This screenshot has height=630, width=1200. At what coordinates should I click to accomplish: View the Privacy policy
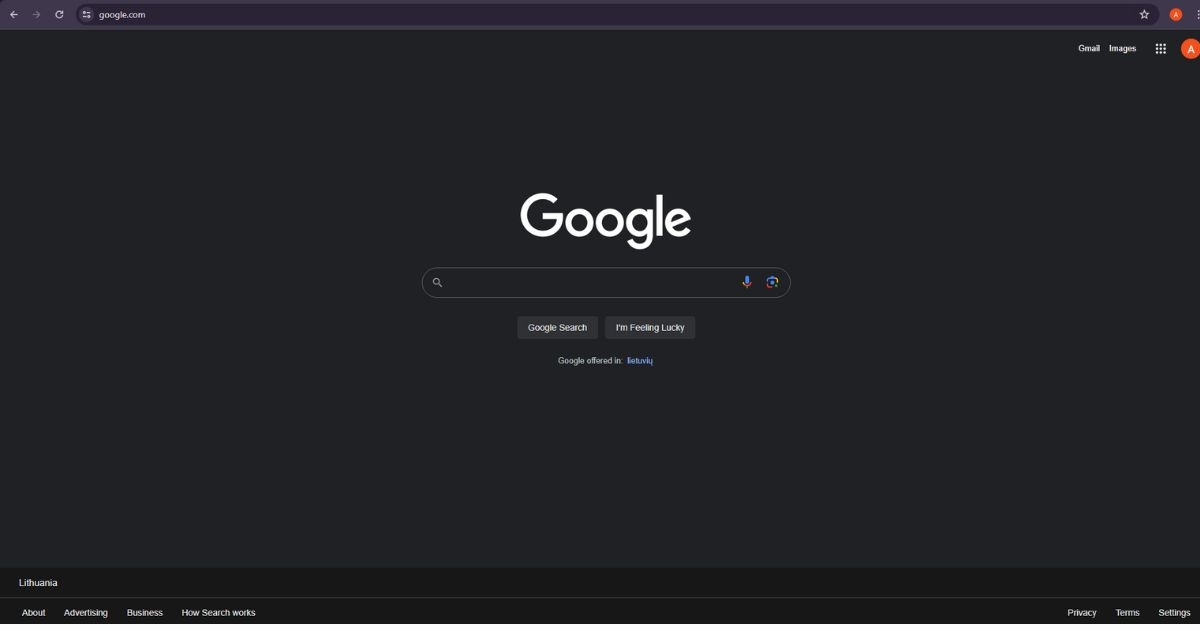[x=1081, y=612]
